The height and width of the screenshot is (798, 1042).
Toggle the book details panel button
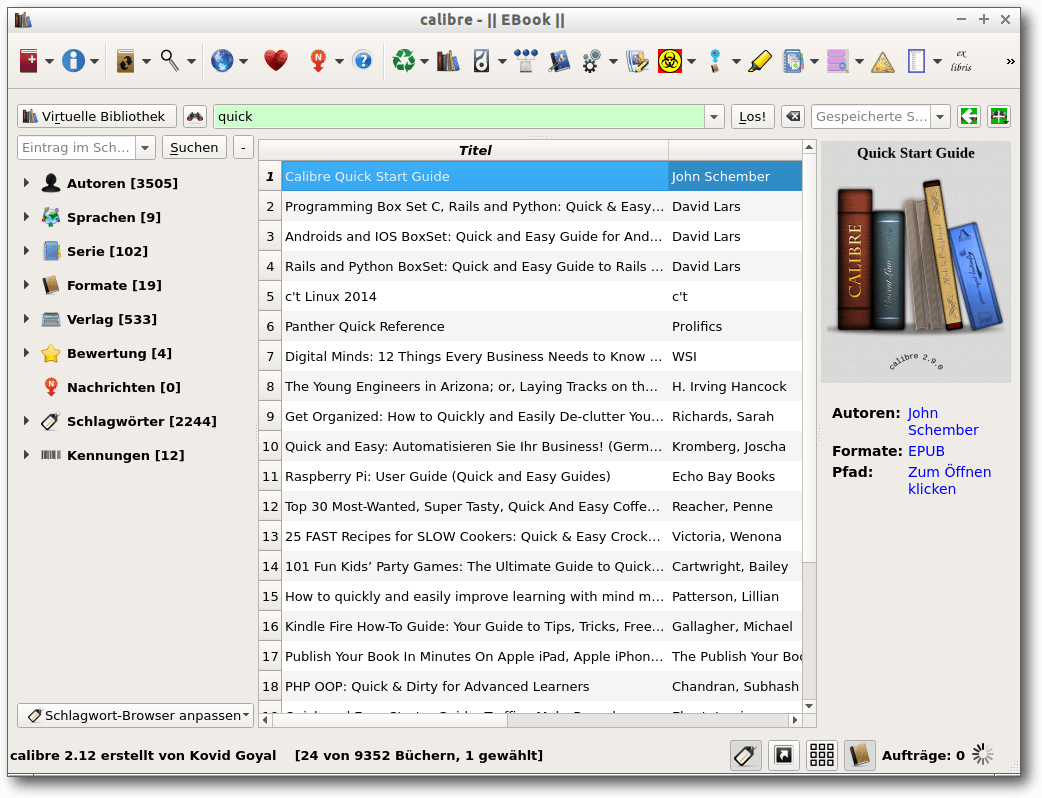point(859,755)
